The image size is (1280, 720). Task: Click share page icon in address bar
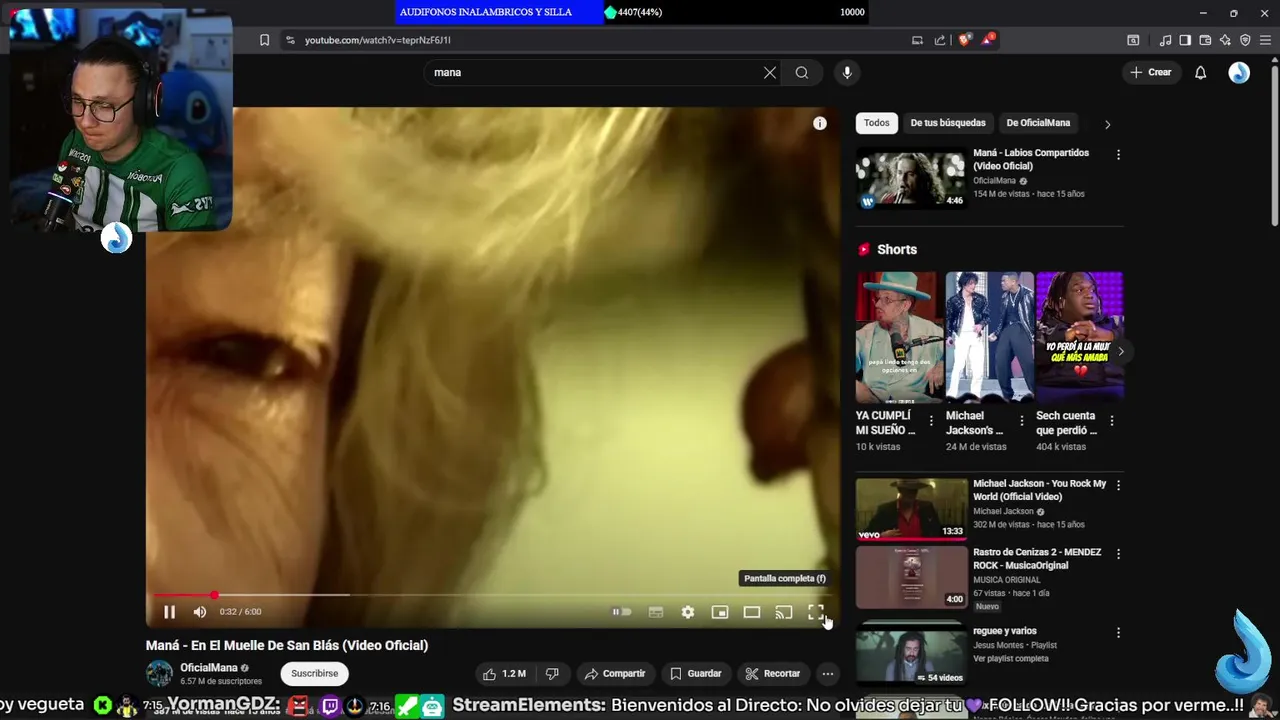coord(940,40)
